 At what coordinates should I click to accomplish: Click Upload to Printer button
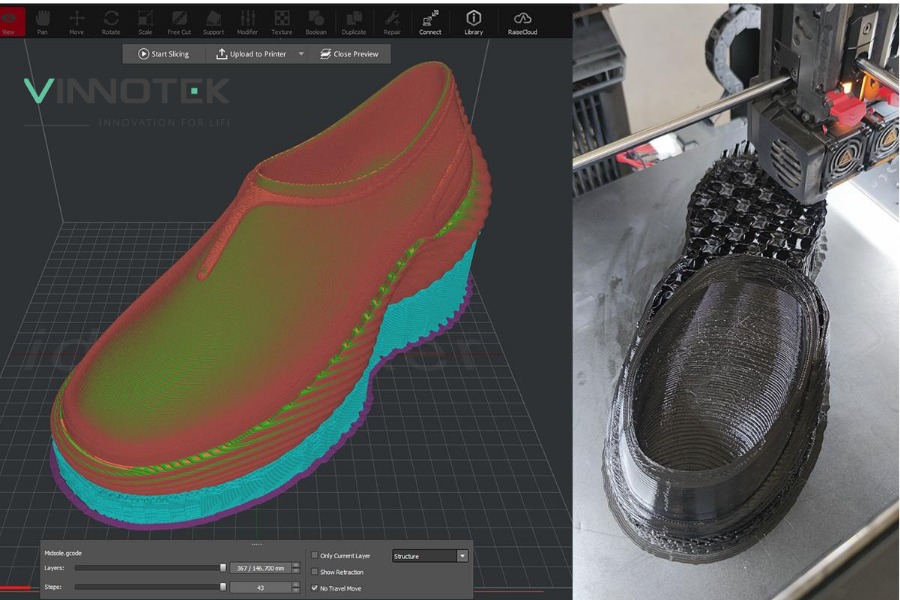coord(251,54)
